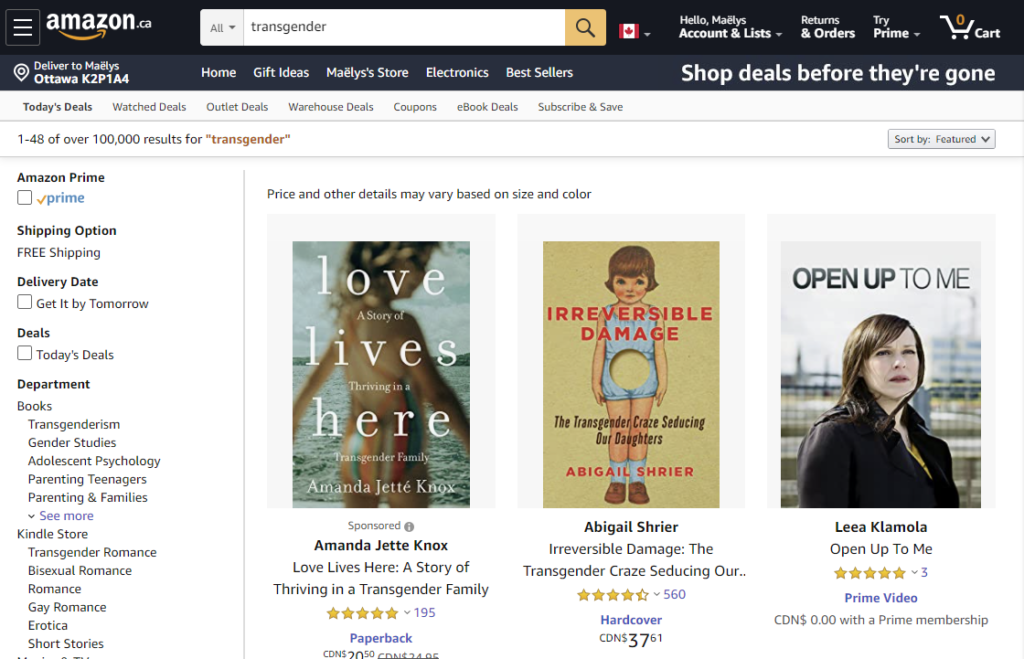Expand the rating popover arrow beside 560
The image size is (1024, 659).
(656, 594)
